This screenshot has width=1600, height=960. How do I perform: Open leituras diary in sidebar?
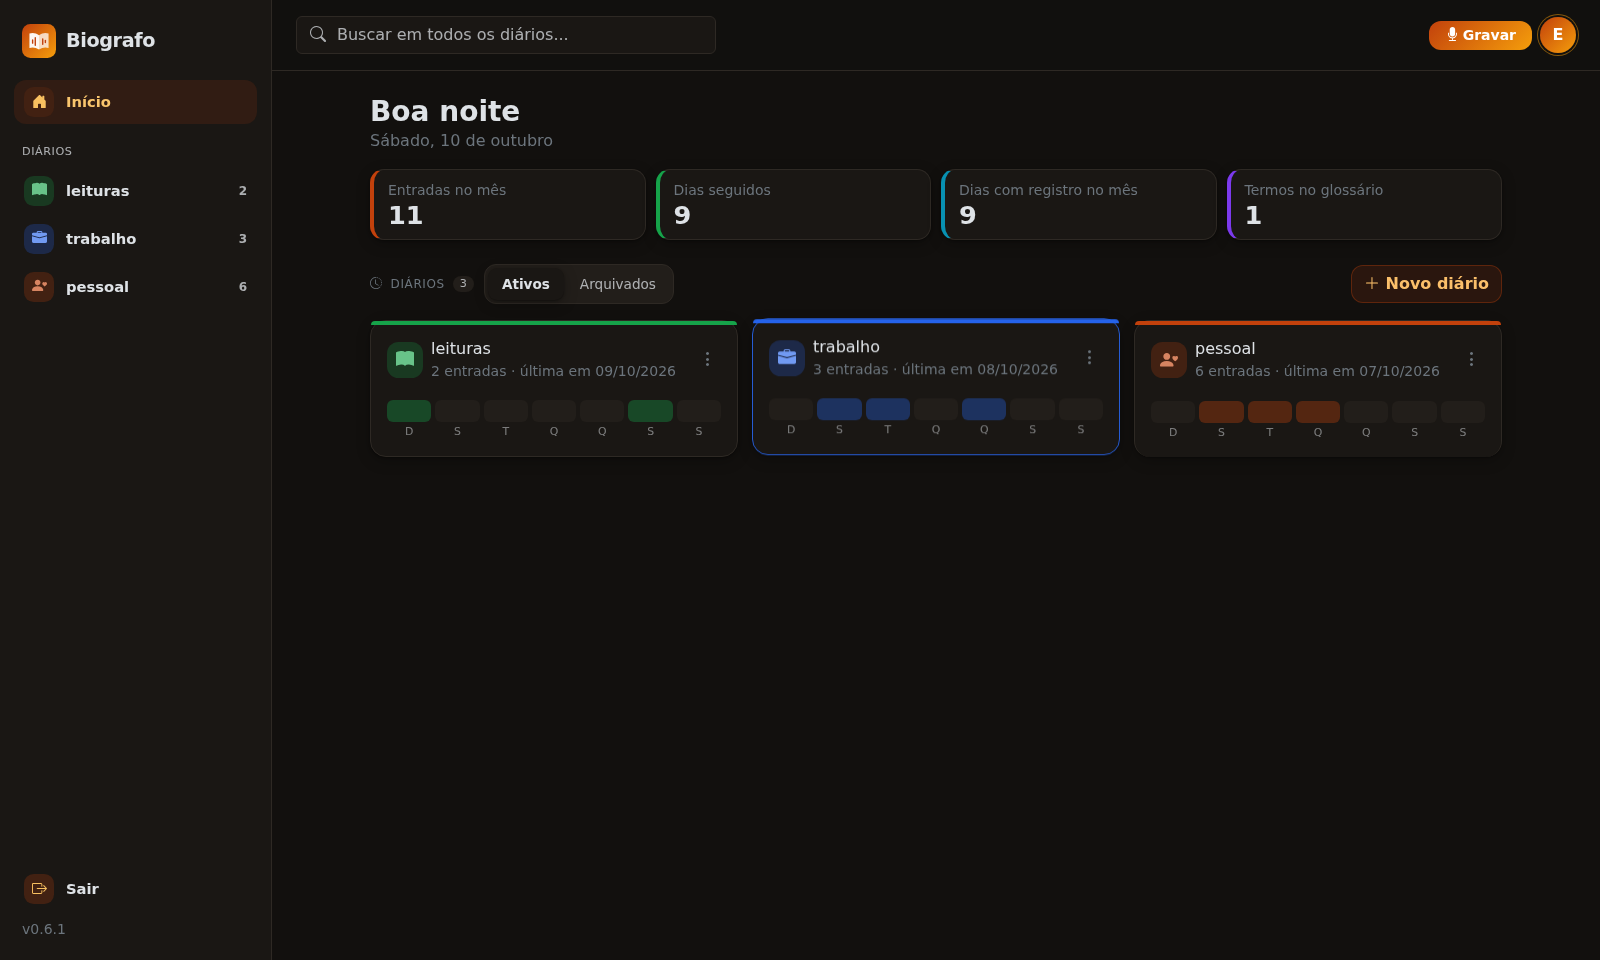point(135,191)
